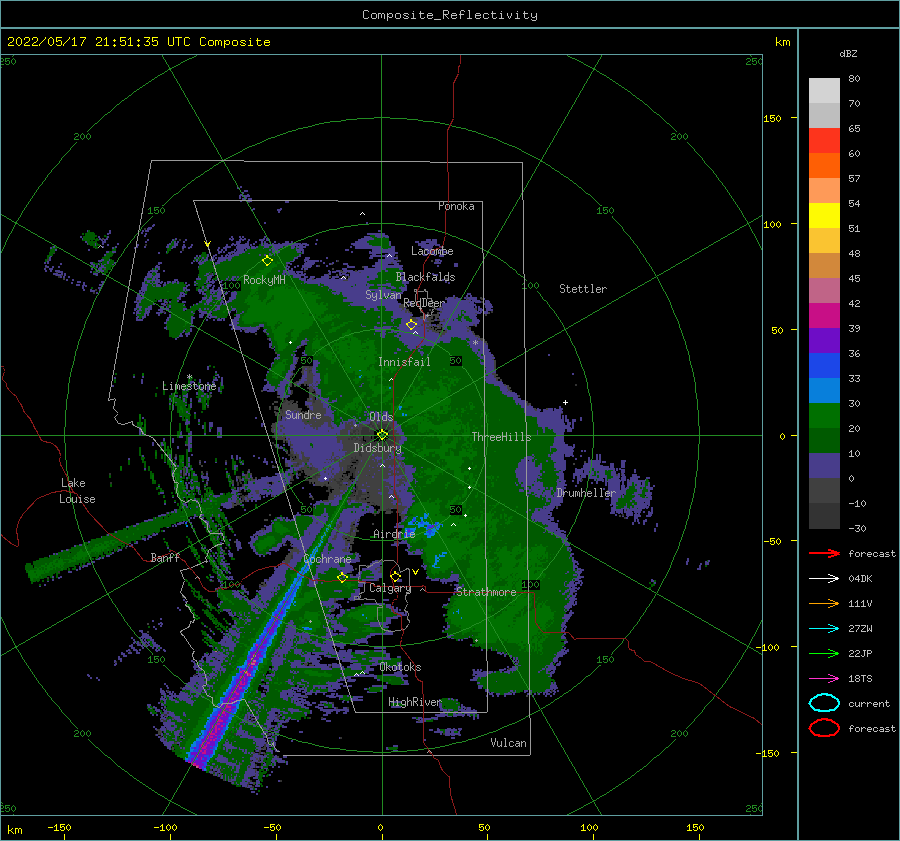The image size is (900, 841).
Task: Click the cyan current ellipse legend icon
Action: coord(824,703)
